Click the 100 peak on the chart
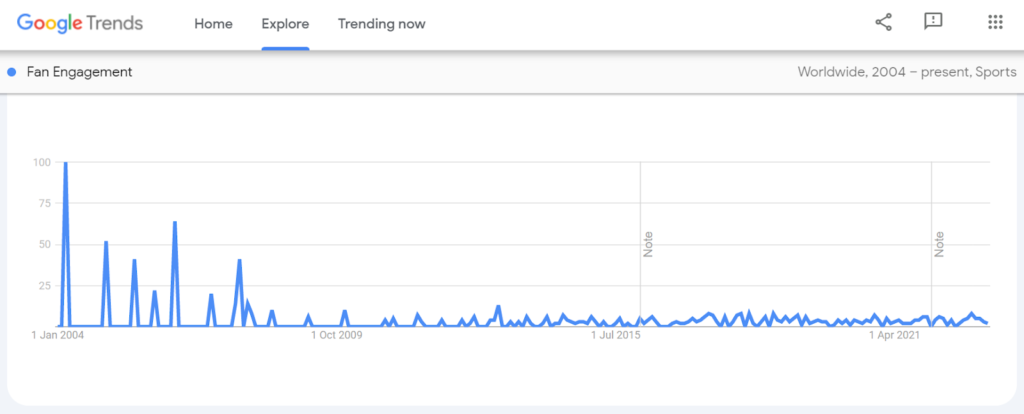This screenshot has height=414, width=1024. 65,163
